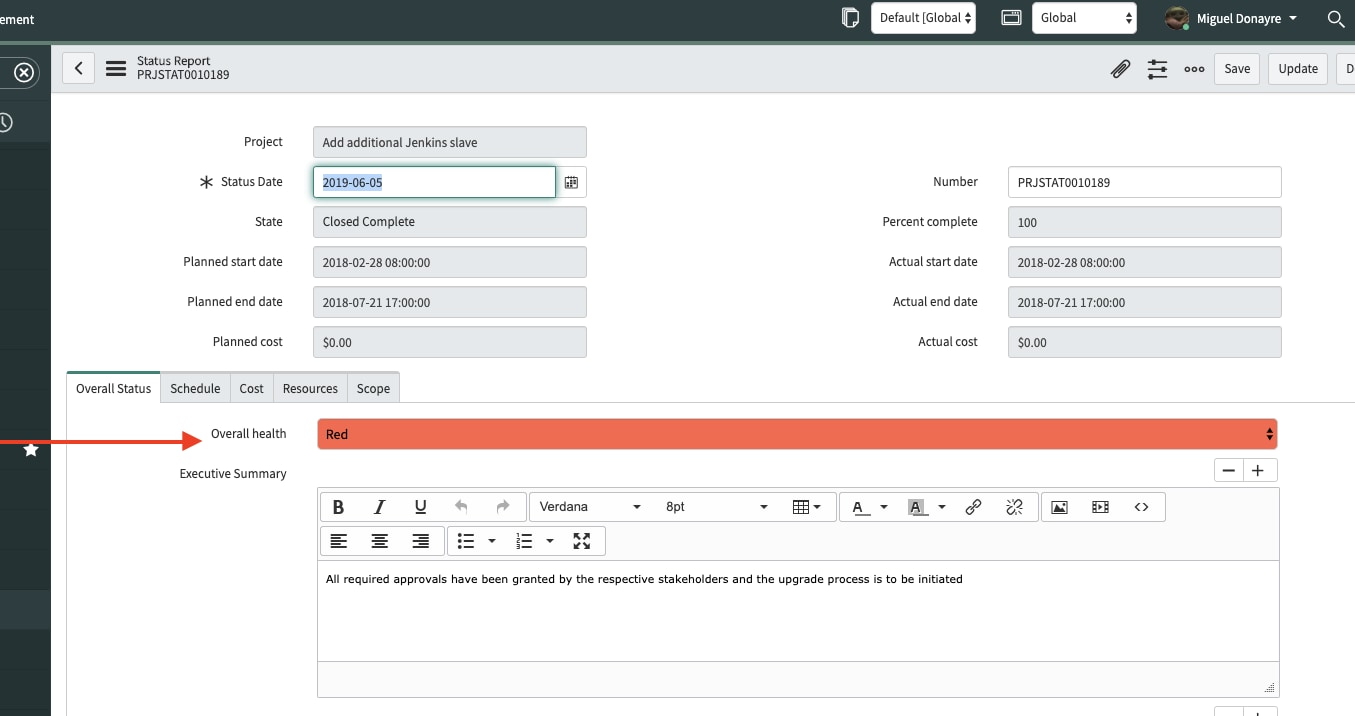This screenshot has width=1355, height=716.
Task: Insert a bulleted list
Action: [465, 541]
